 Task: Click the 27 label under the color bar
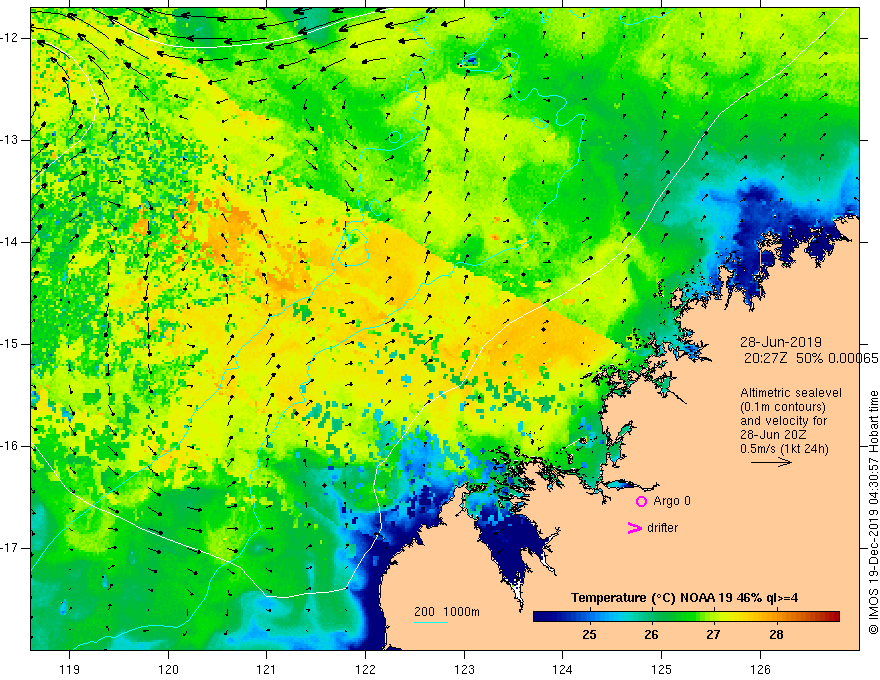point(713,635)
